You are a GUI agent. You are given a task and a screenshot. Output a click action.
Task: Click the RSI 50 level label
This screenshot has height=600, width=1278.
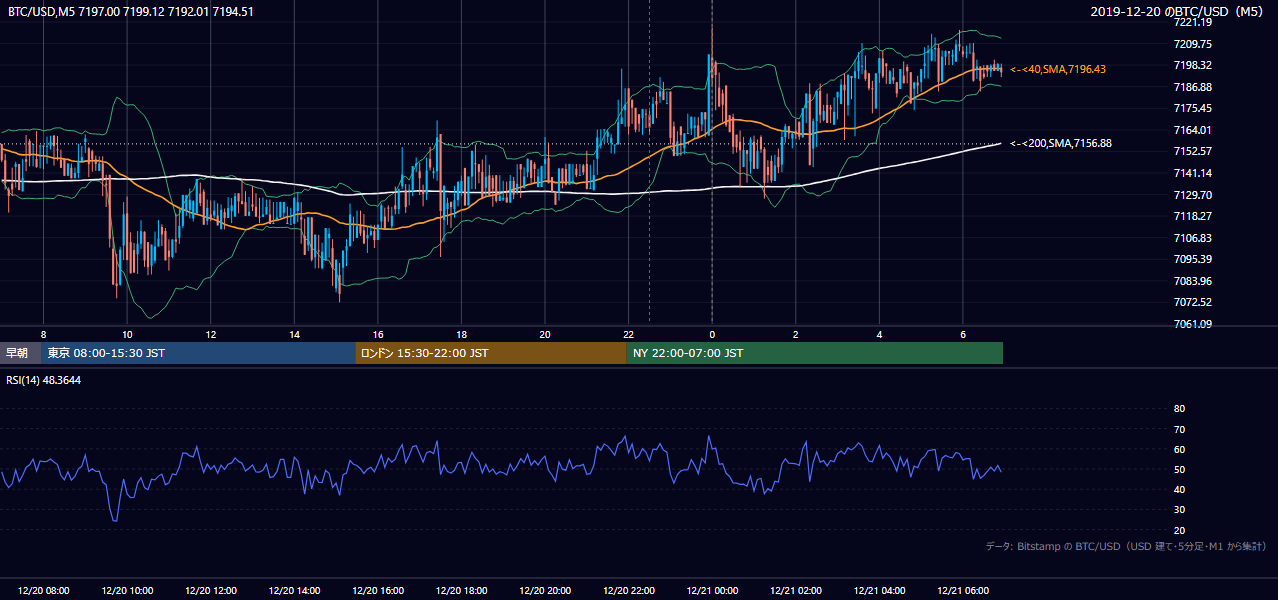click(1179, 469)
